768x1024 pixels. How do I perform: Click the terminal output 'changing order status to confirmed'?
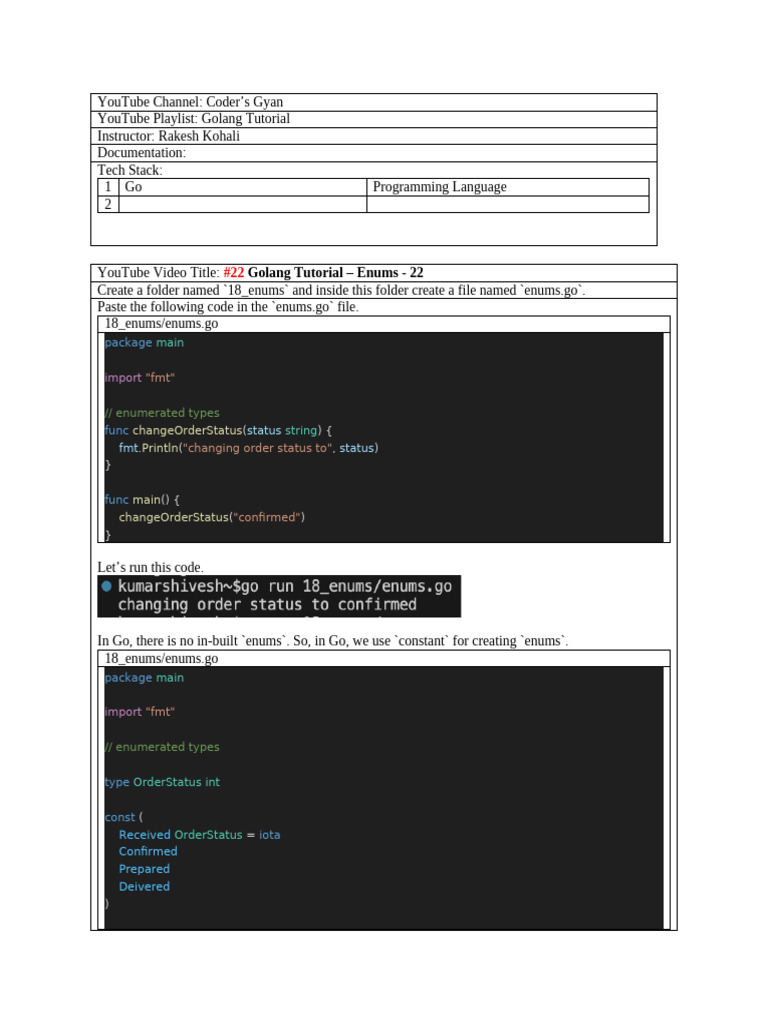pos(267,605)
